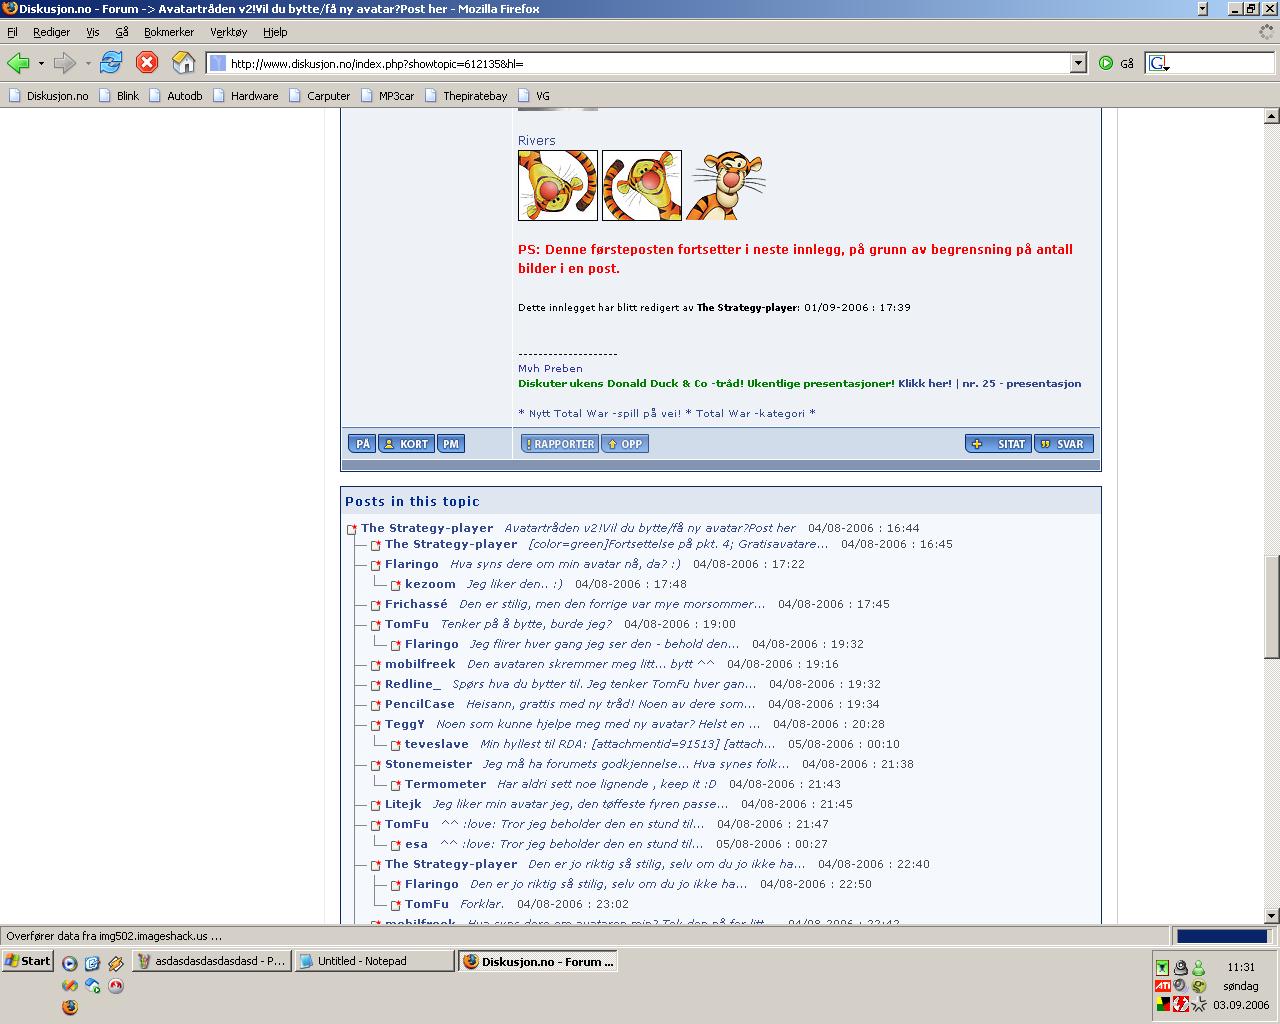The height and width of the screenshot is (1024, 1280).
Task: Open the Hardware bookmark
Action: tap(245, 96)
